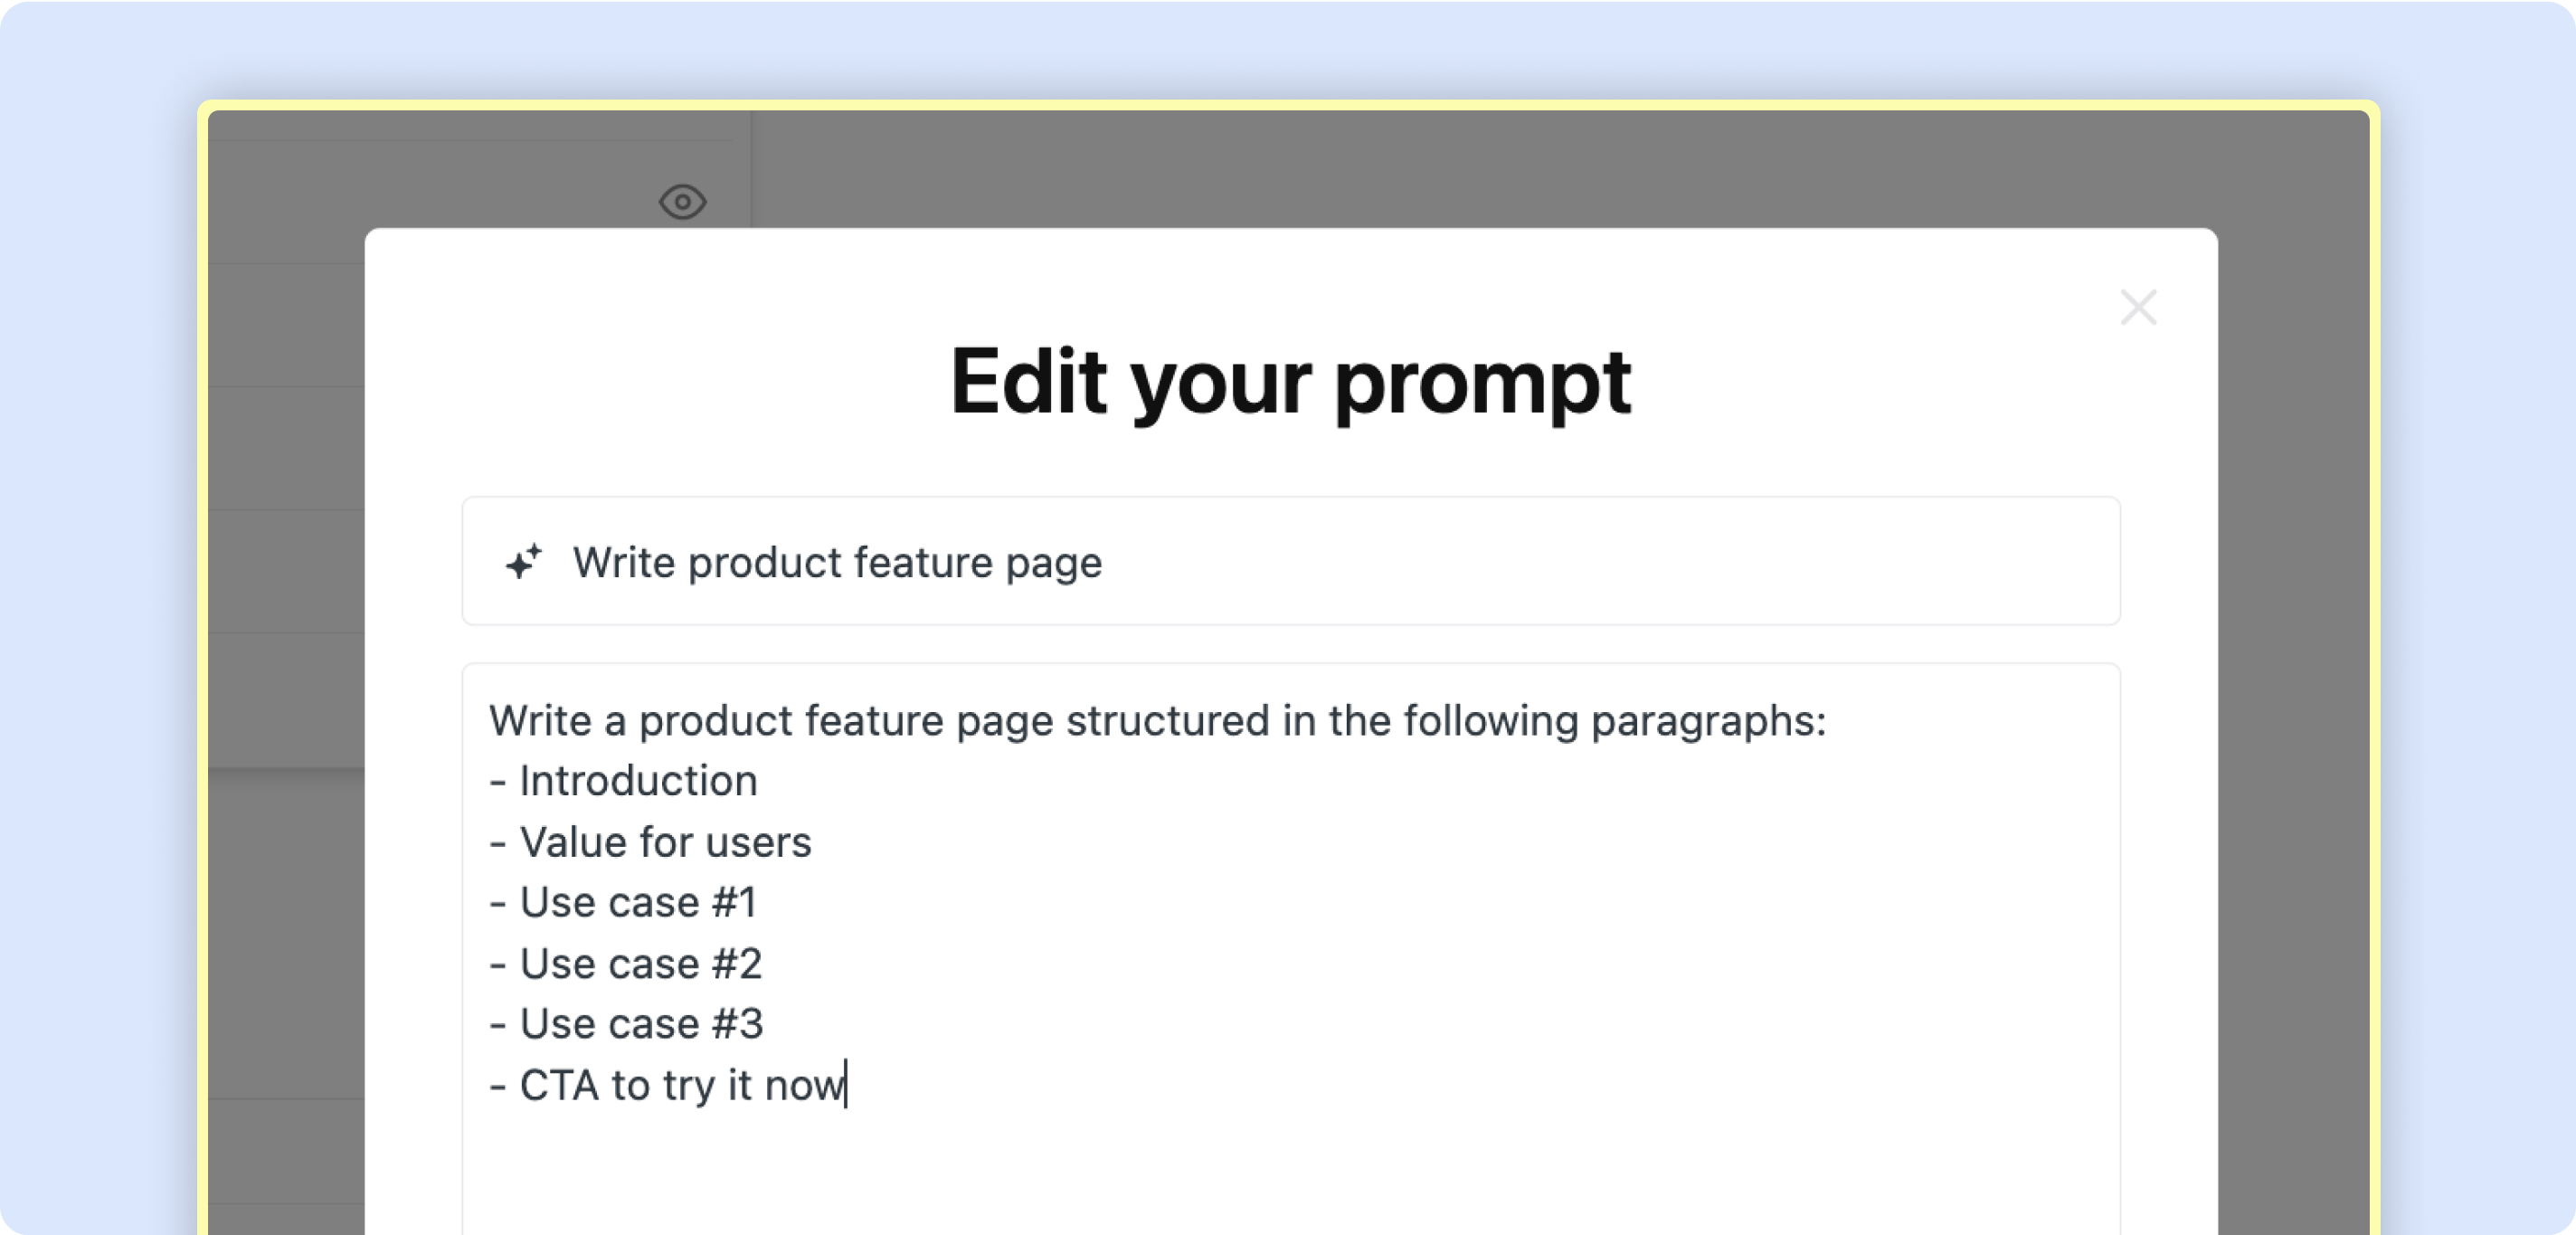
Task: Close the Edit your prompt dialog
Action: coord(2139,308)
